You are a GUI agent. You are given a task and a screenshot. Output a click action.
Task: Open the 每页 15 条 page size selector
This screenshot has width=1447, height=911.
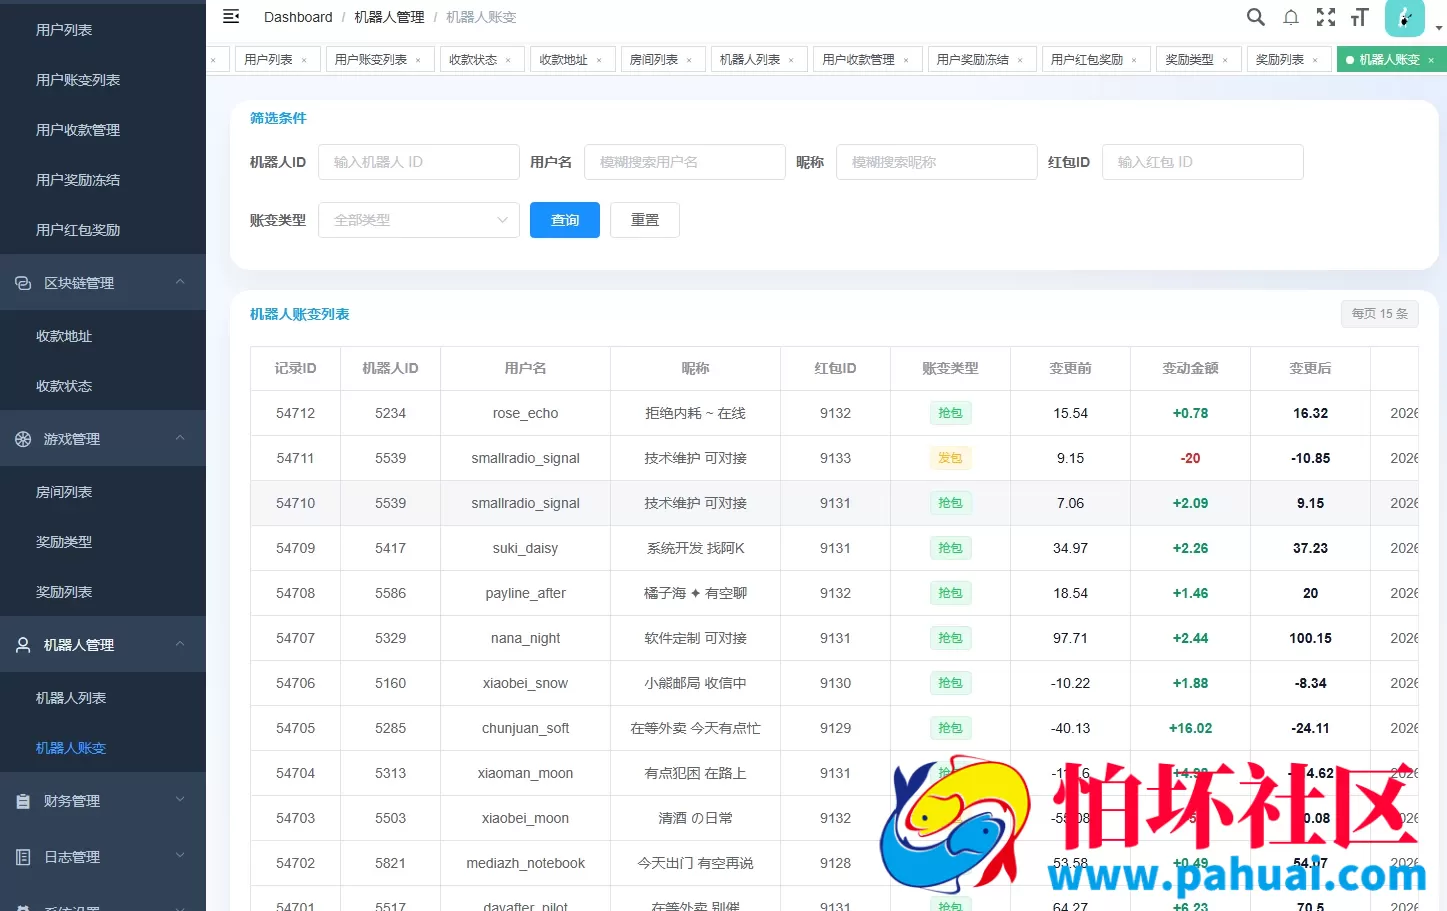[x=1380, y=314]
